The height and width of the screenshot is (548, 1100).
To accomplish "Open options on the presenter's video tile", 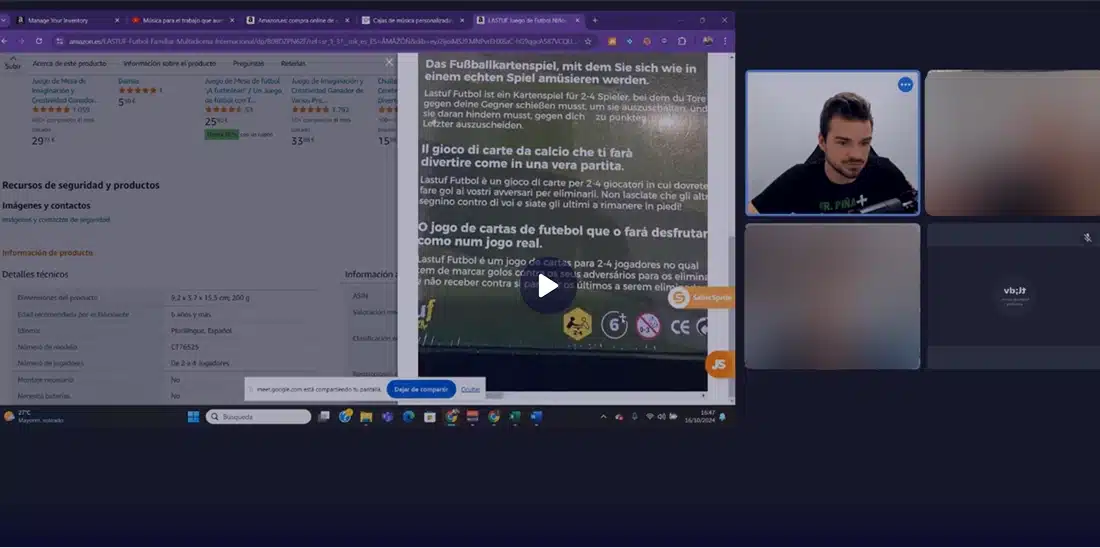I will 906,84.
